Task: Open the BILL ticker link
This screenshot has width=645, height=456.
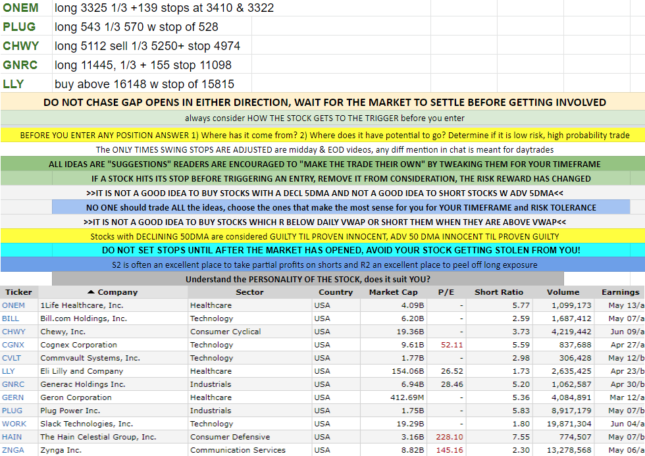Action: coord(10,318)
